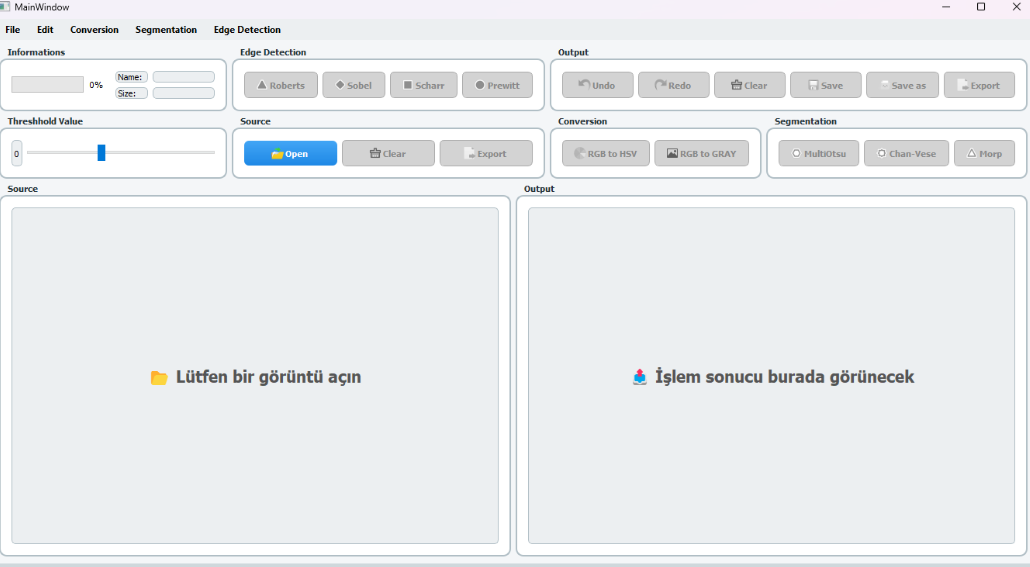Viewport: 1030px width, 567px height.
Task: Apply MultiOtsu segmentation
Action: [x=818, y=154]
